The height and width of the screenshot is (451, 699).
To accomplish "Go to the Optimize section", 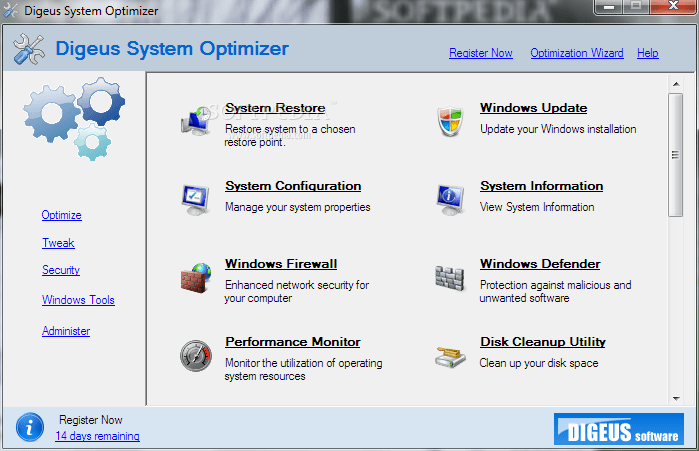I will pos(62,215).
